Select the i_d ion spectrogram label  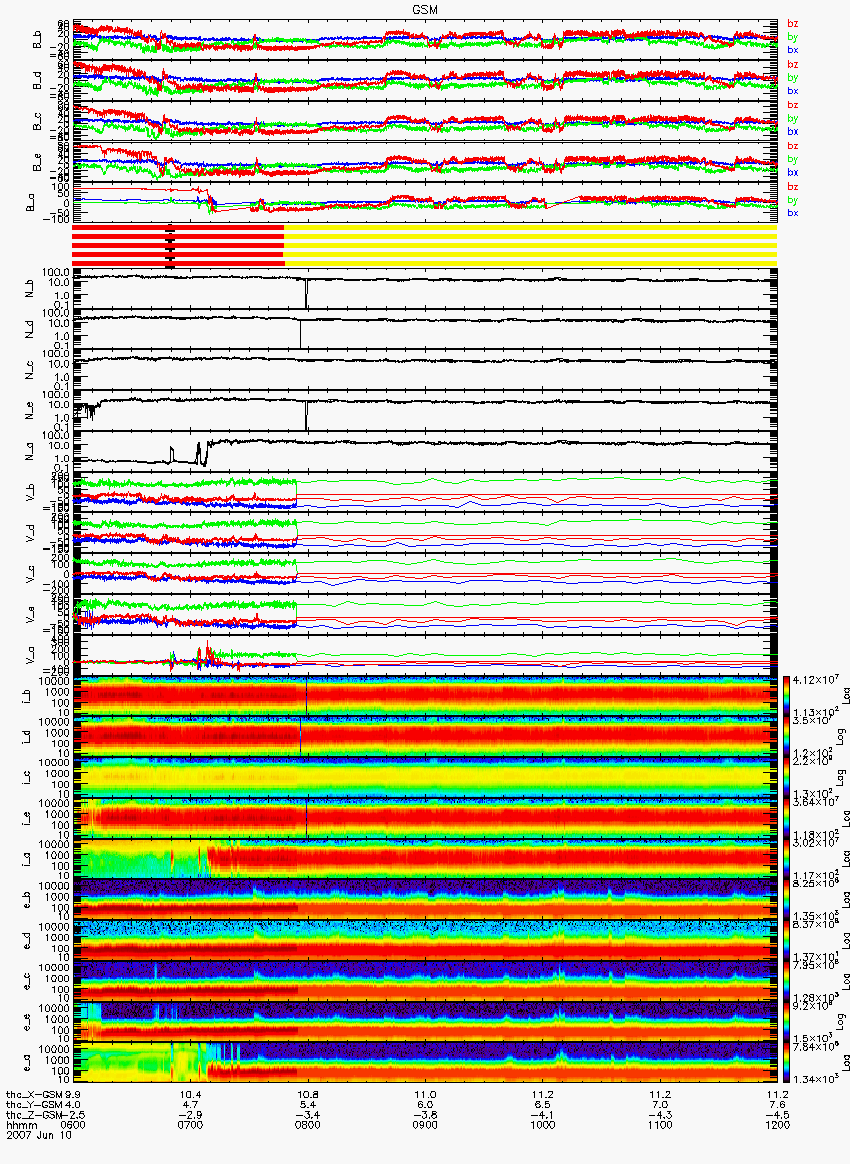click(x=27, y=738)
